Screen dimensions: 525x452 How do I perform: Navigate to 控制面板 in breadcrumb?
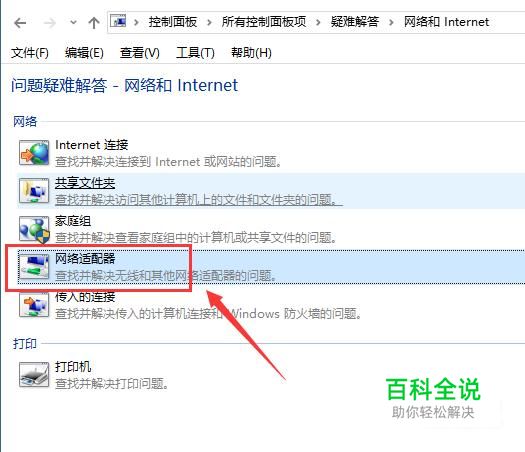173,22
